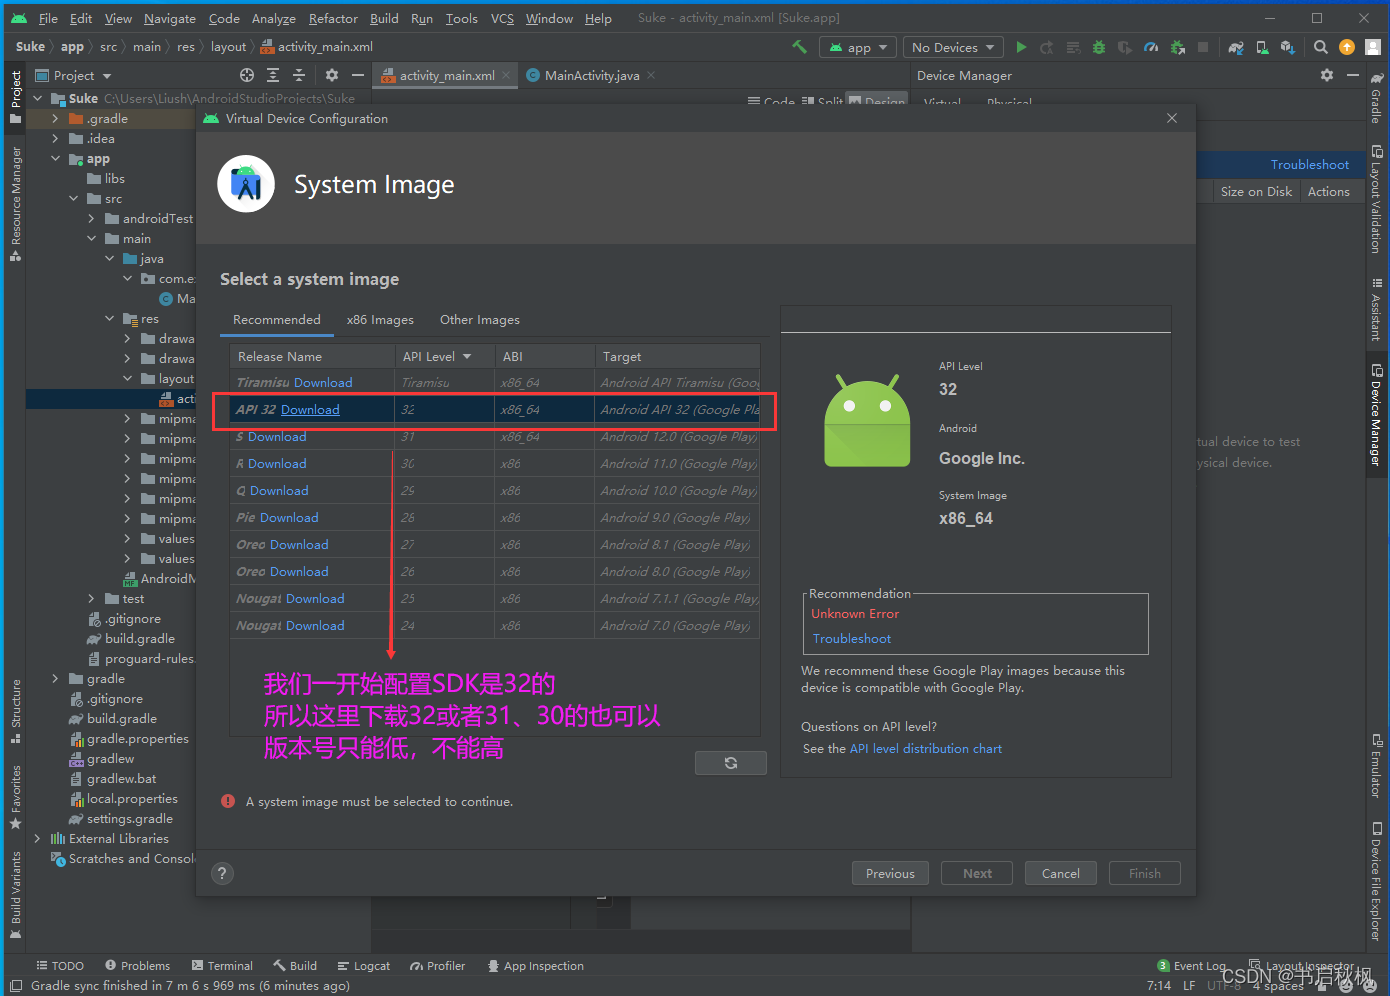The height and width of the screenshot is (996, 1390).
Task: Switch to MainActivity.java editor tab
Action: pos(591,75)
